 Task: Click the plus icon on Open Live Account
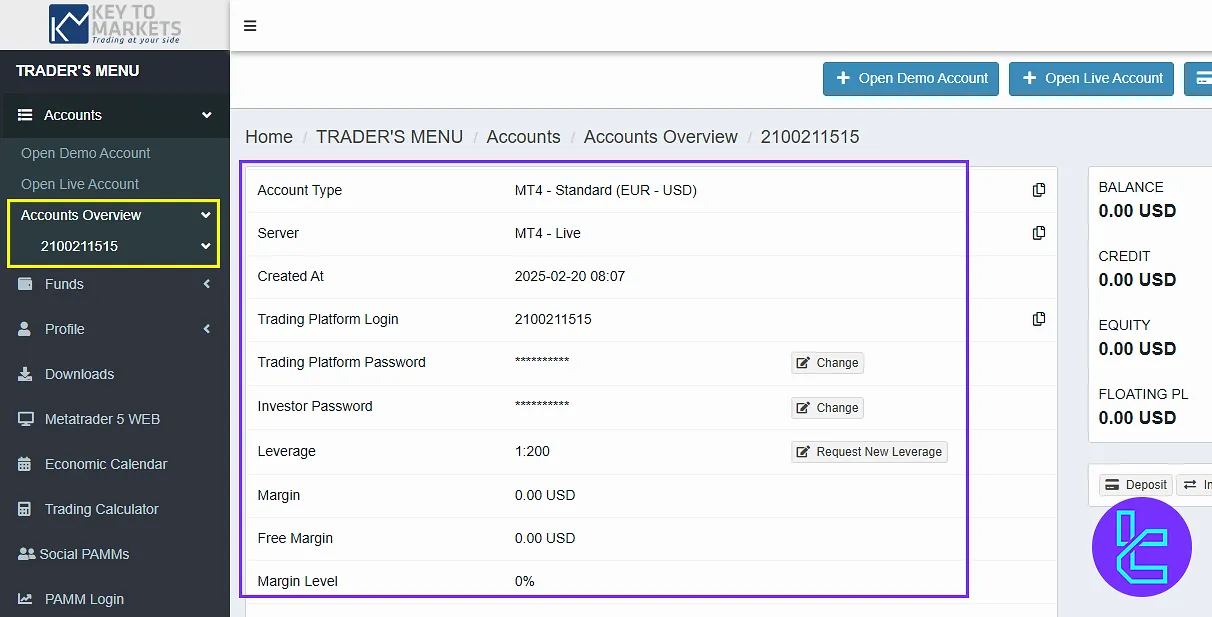(x=1029, y=78)
